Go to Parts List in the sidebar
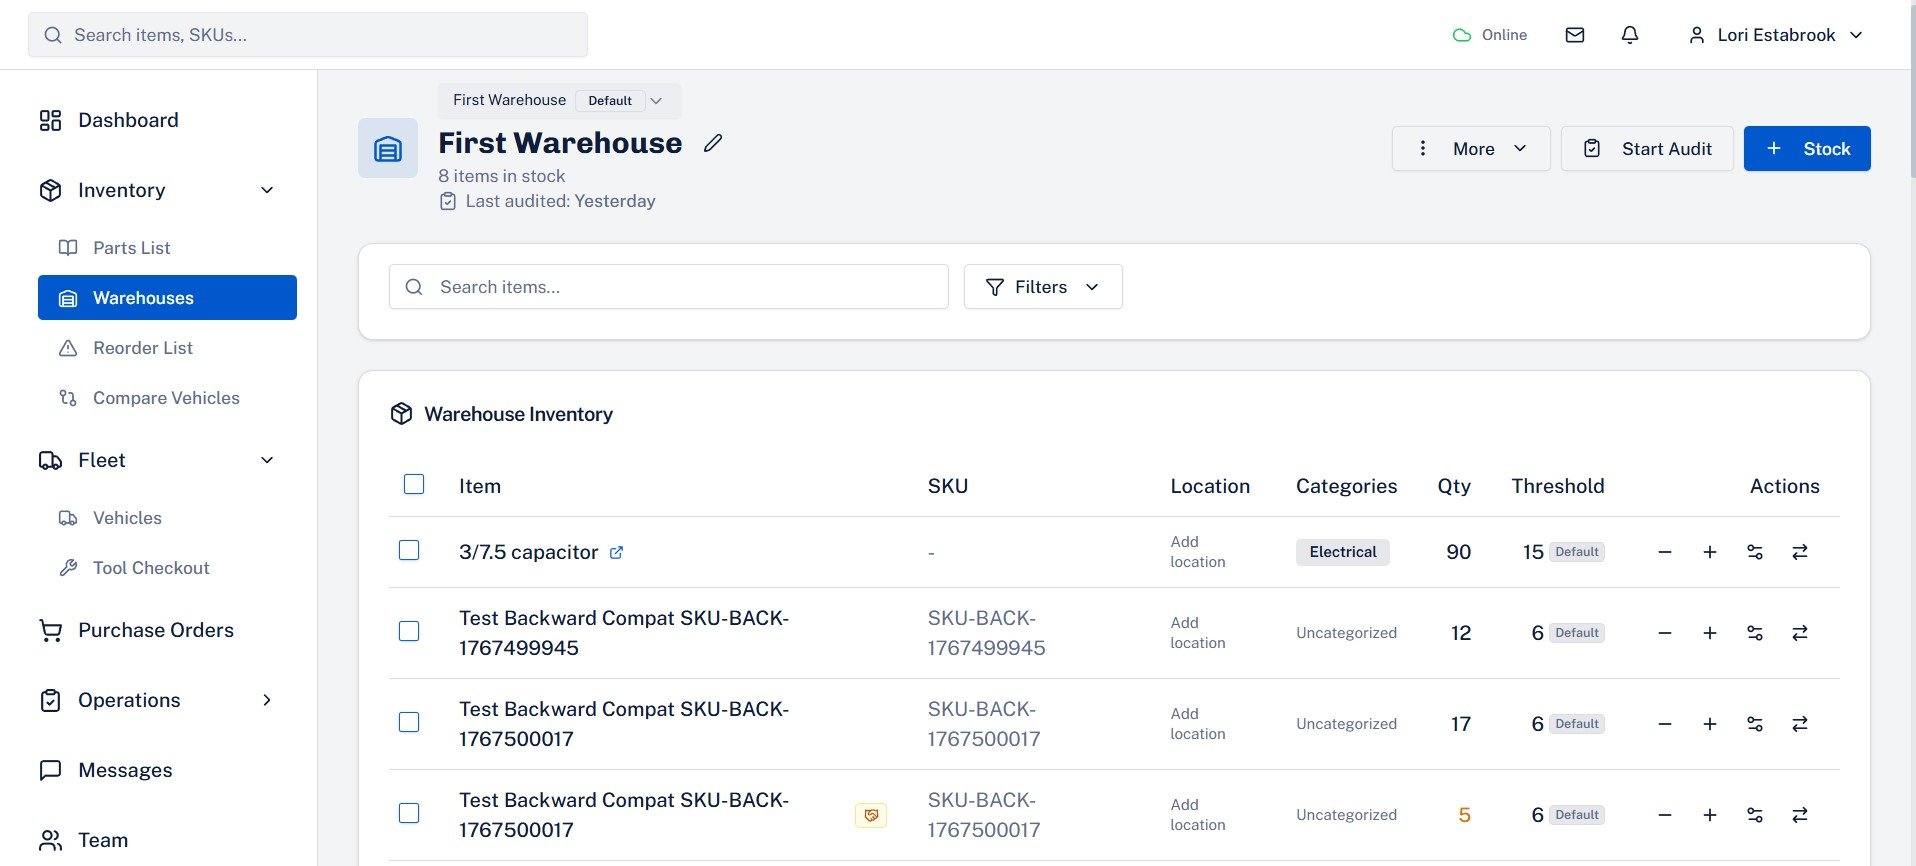Viewport: 1916px width, 866px height. tap(131, 248)
